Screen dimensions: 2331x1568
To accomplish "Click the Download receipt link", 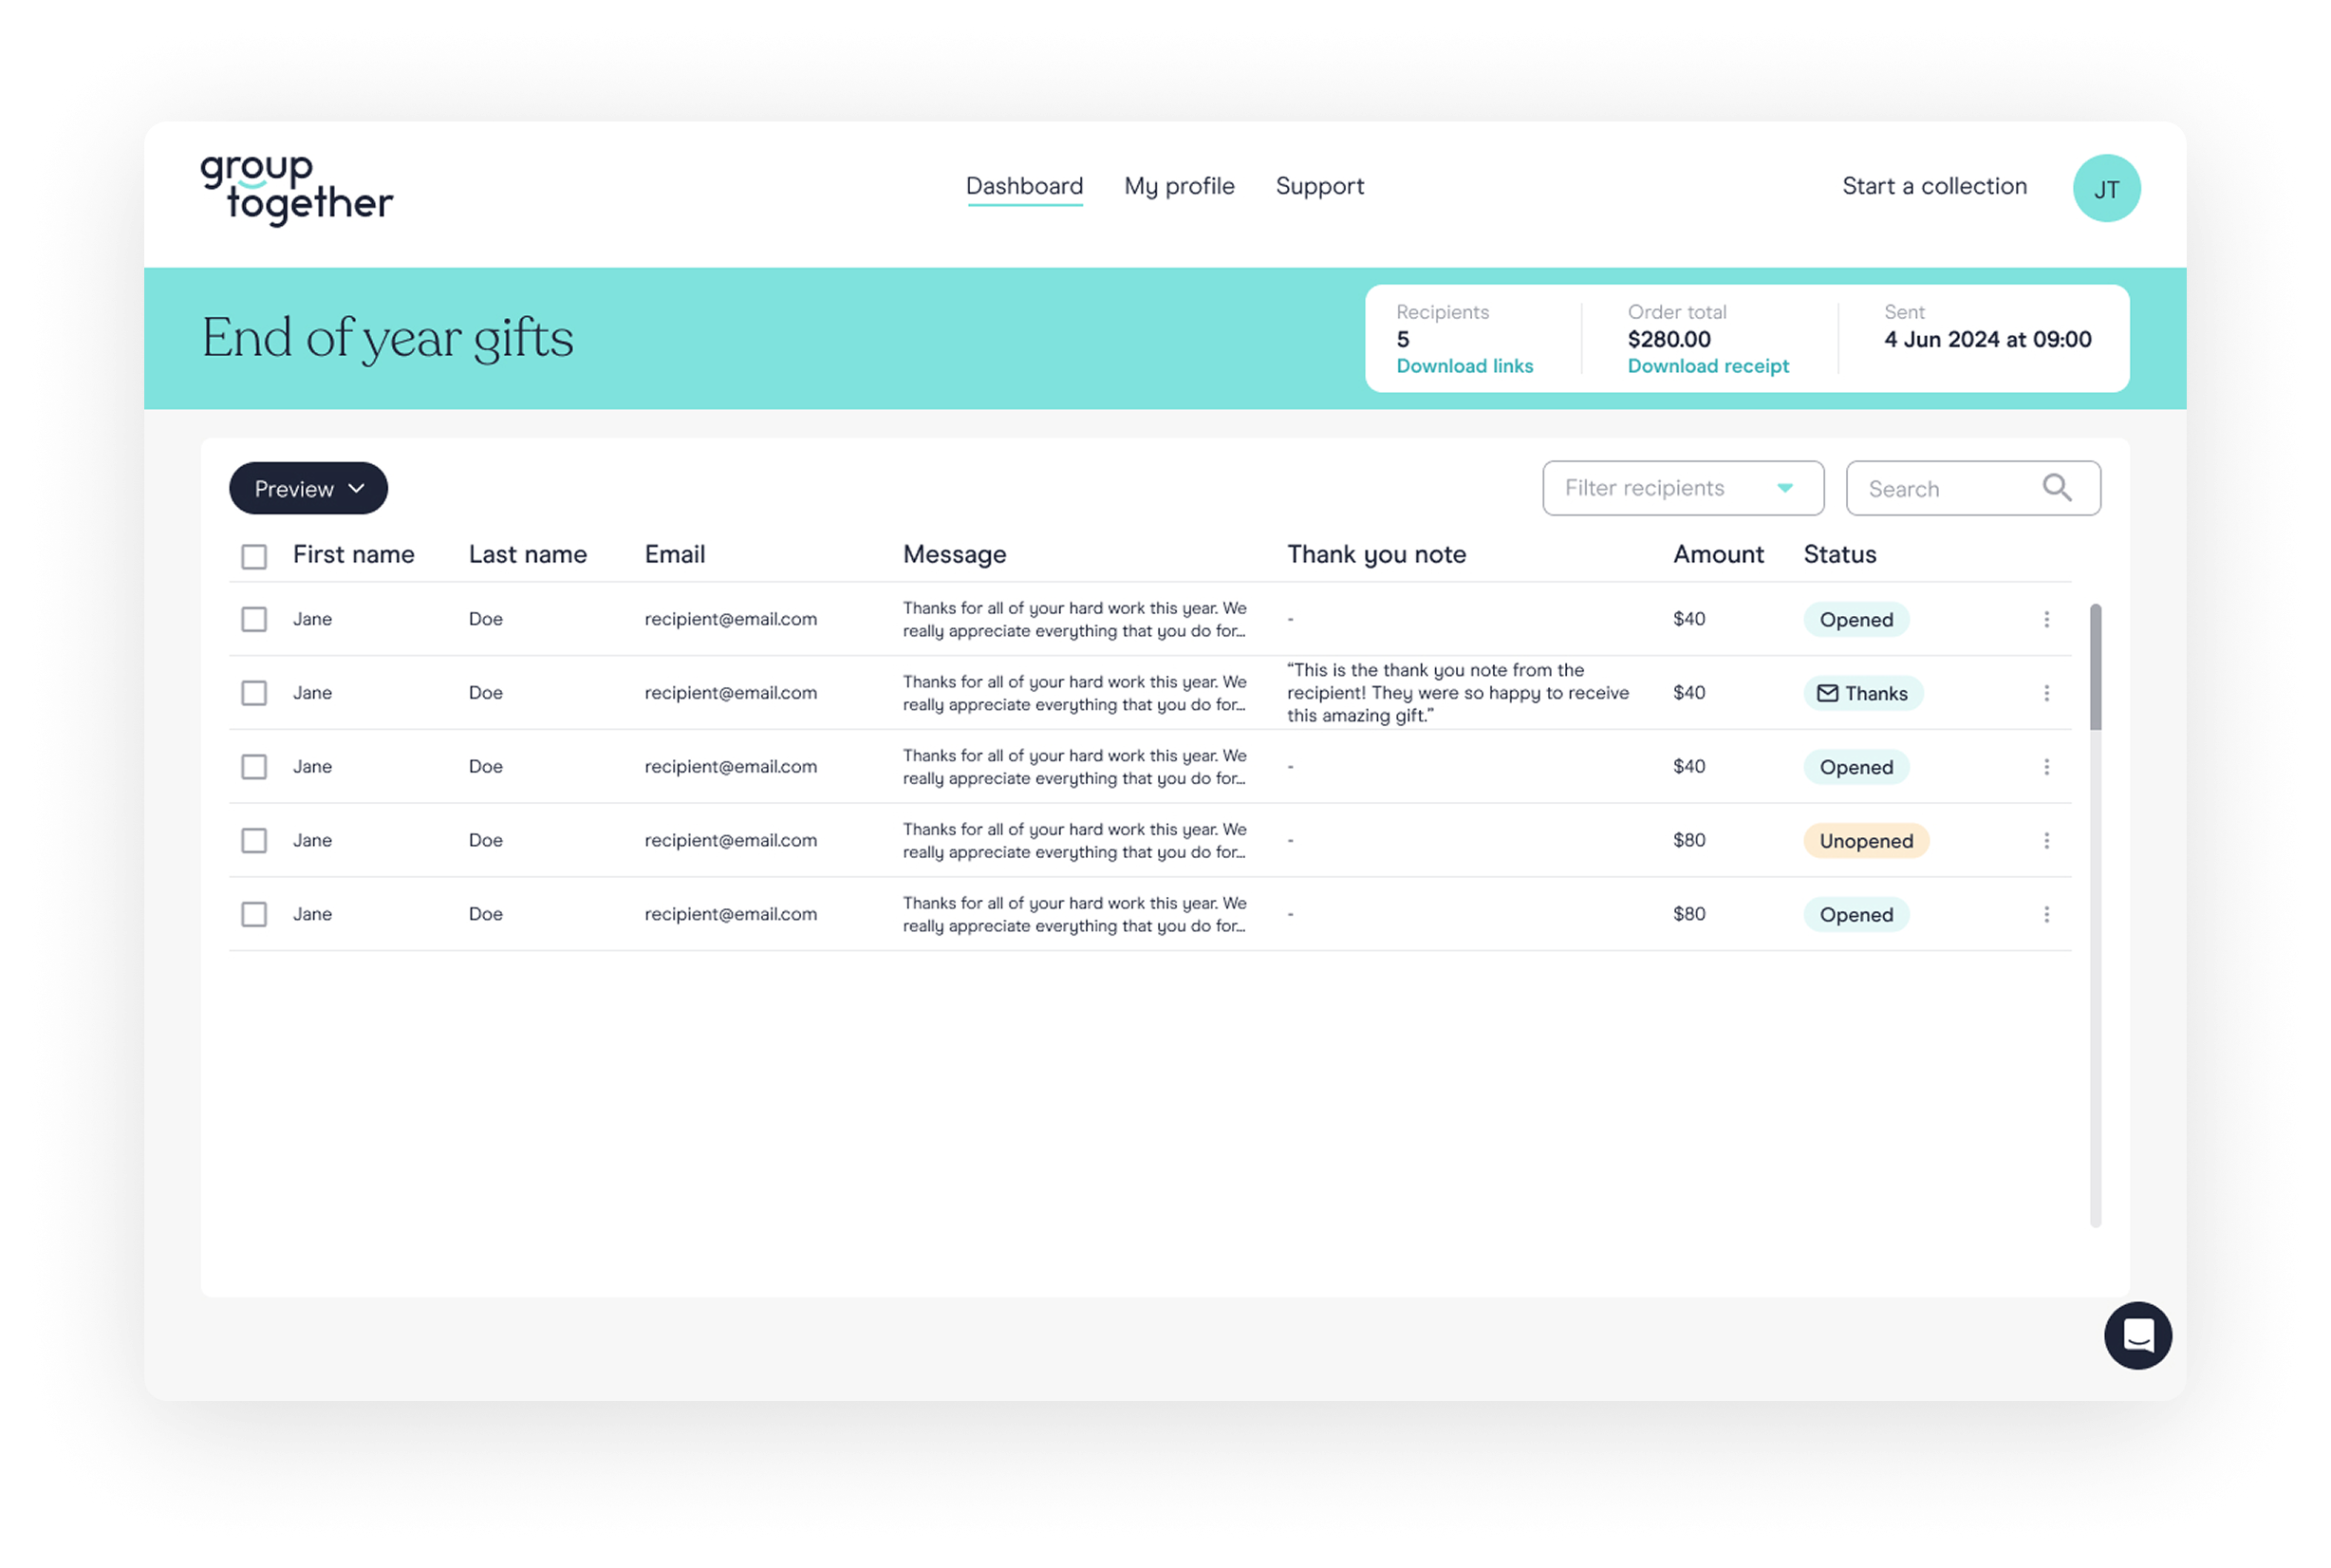I will point(1708,366).
